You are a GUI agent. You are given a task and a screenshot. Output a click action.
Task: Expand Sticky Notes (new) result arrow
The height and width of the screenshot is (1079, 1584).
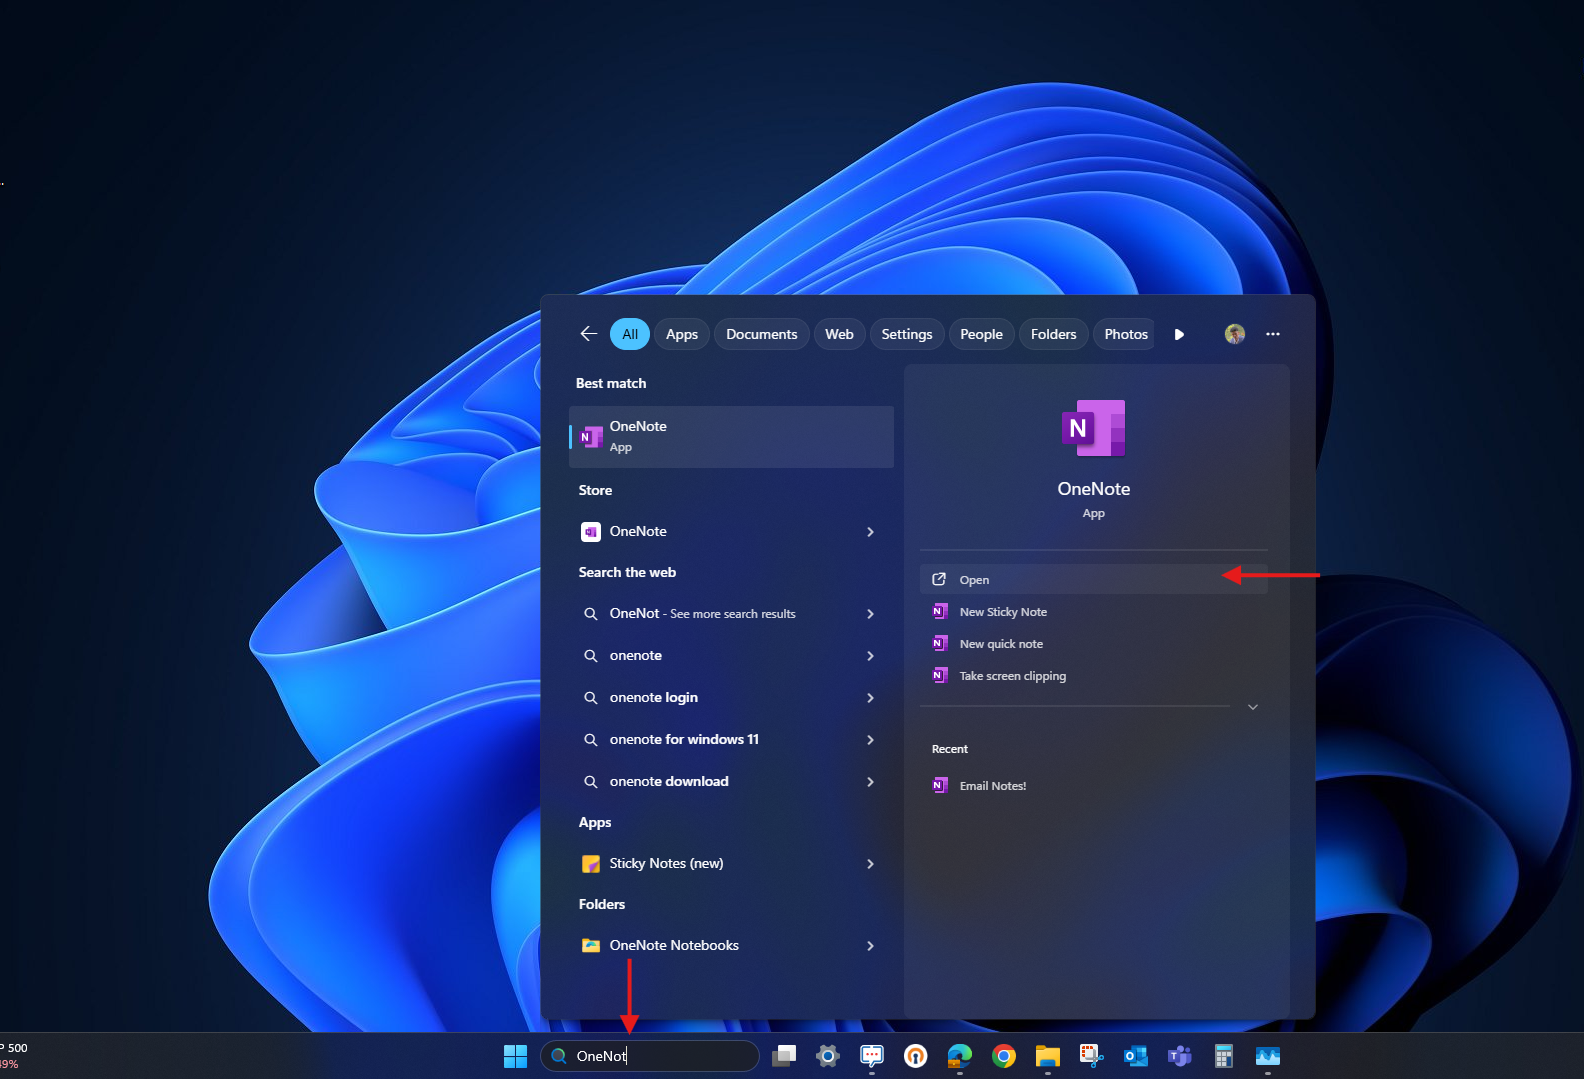[870, 864]
